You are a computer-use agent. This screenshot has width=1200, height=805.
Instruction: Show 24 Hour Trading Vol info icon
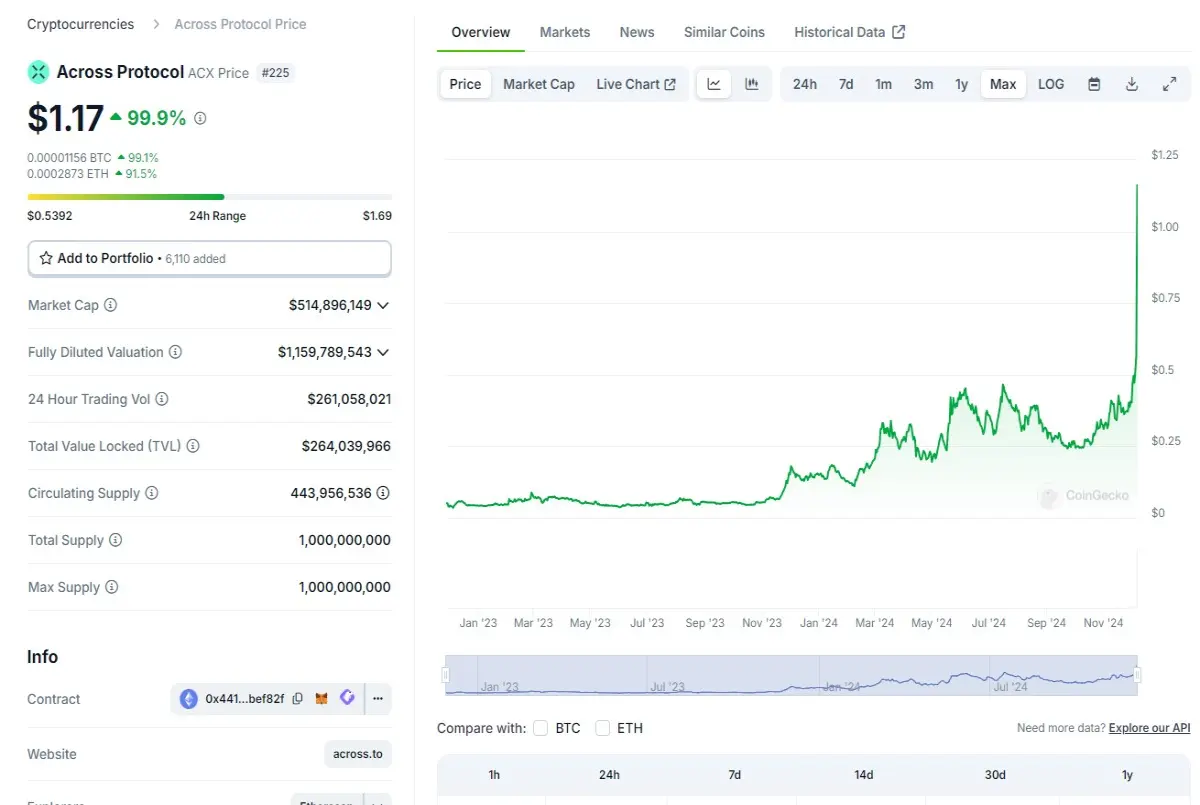[162, 399]
